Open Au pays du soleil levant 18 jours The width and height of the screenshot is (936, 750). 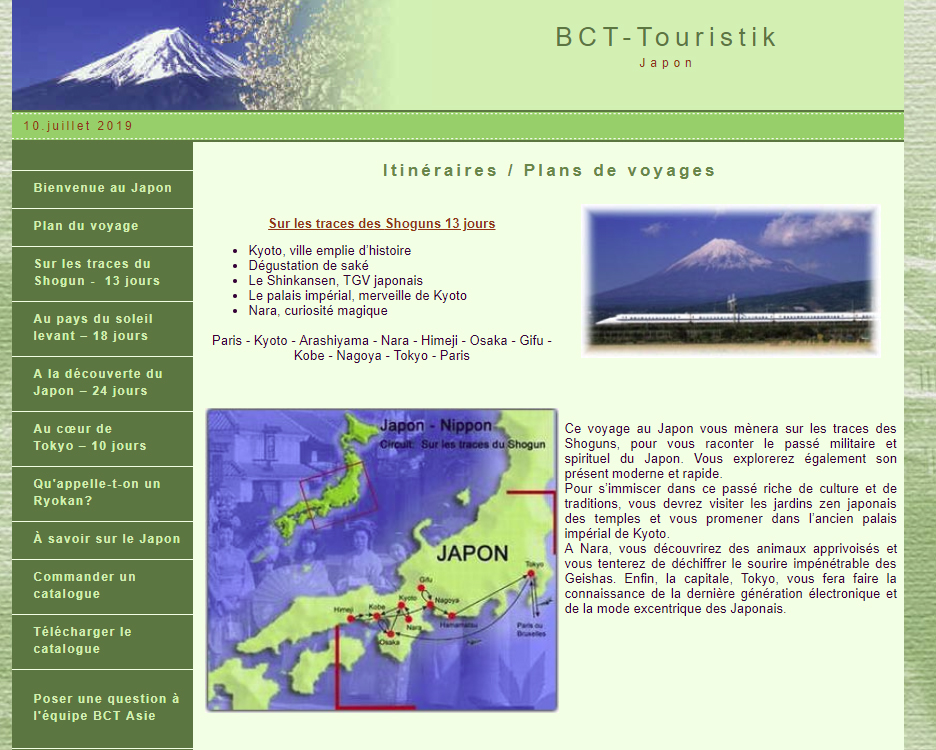coord(93,327)
